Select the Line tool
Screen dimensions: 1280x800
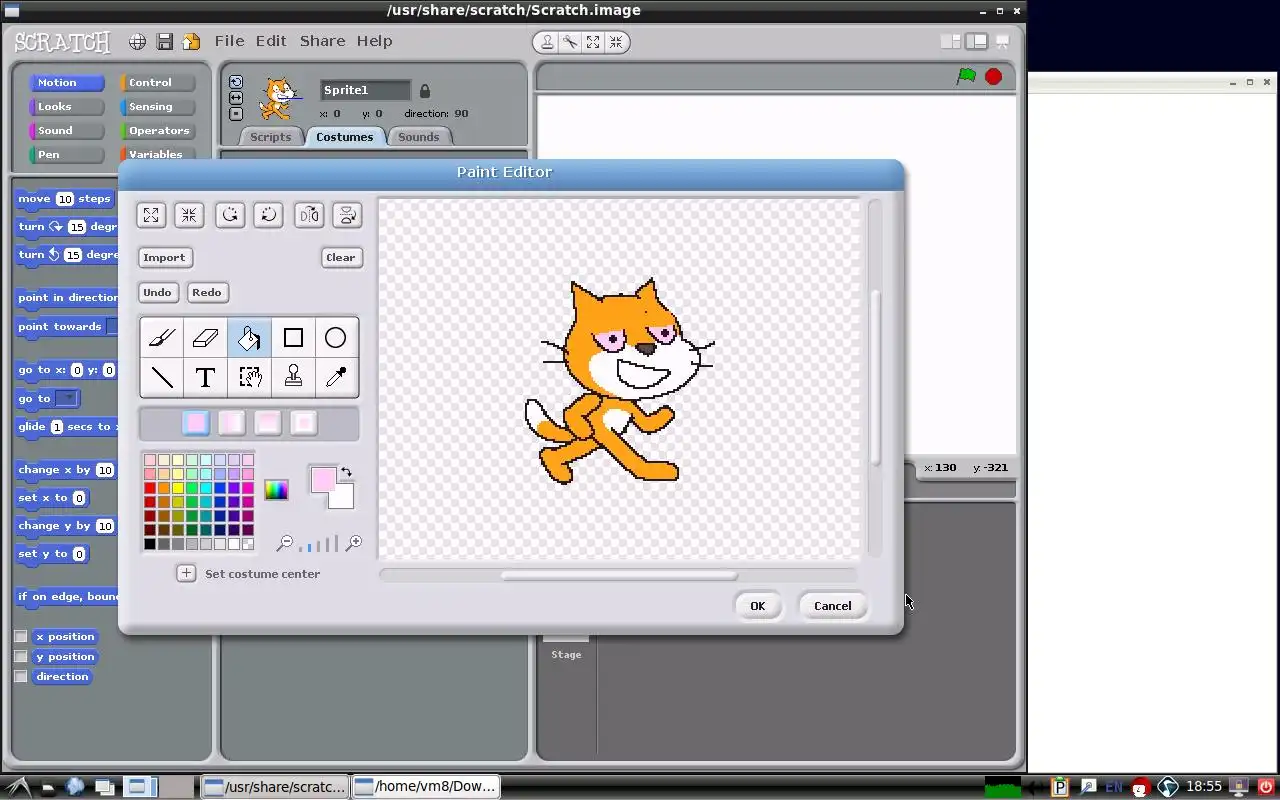[x=162, y=377]
